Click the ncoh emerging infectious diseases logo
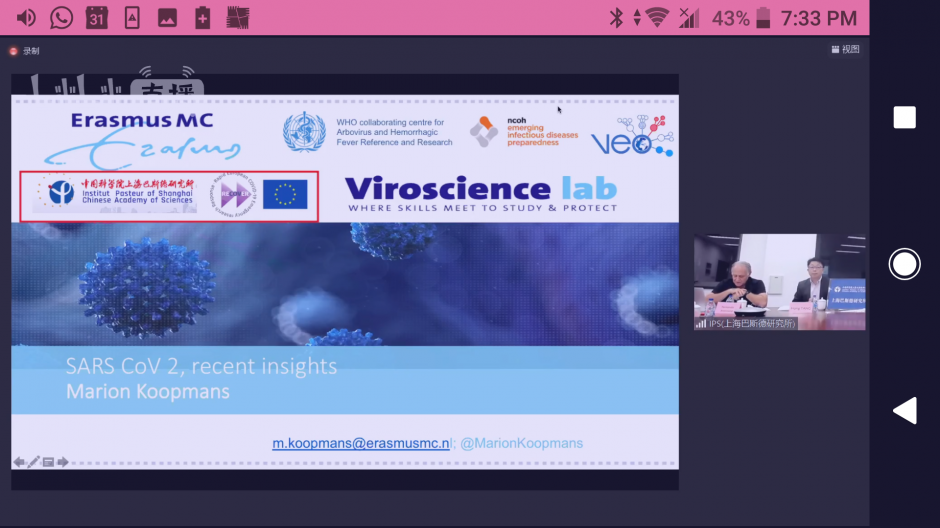 click(x=523, y=132)
